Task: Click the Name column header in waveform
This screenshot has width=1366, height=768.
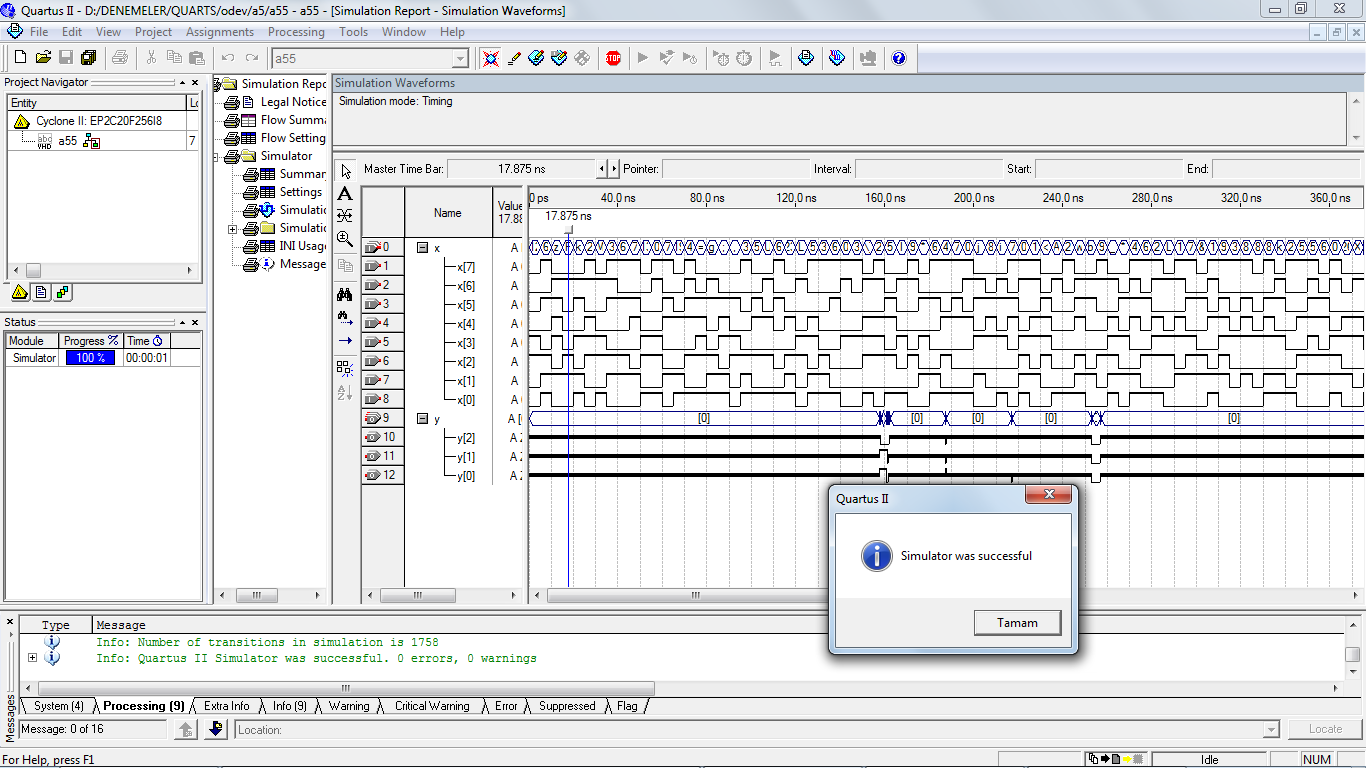Action: pos(448,212)
